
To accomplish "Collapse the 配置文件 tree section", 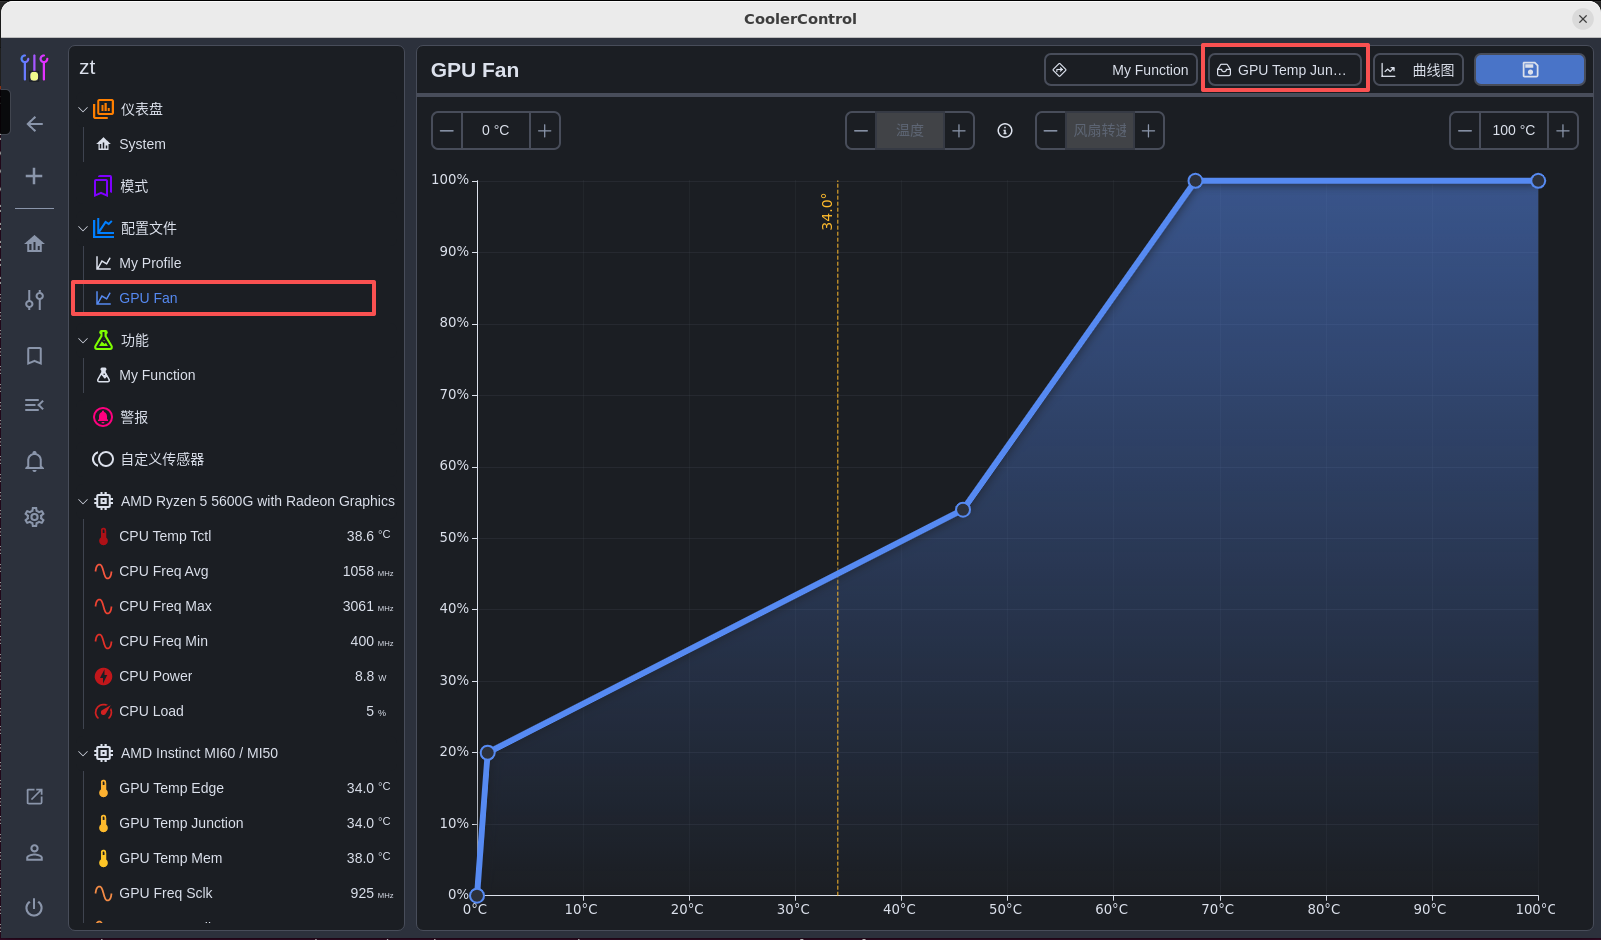I will pyautogui.click(x=83, y=228).
